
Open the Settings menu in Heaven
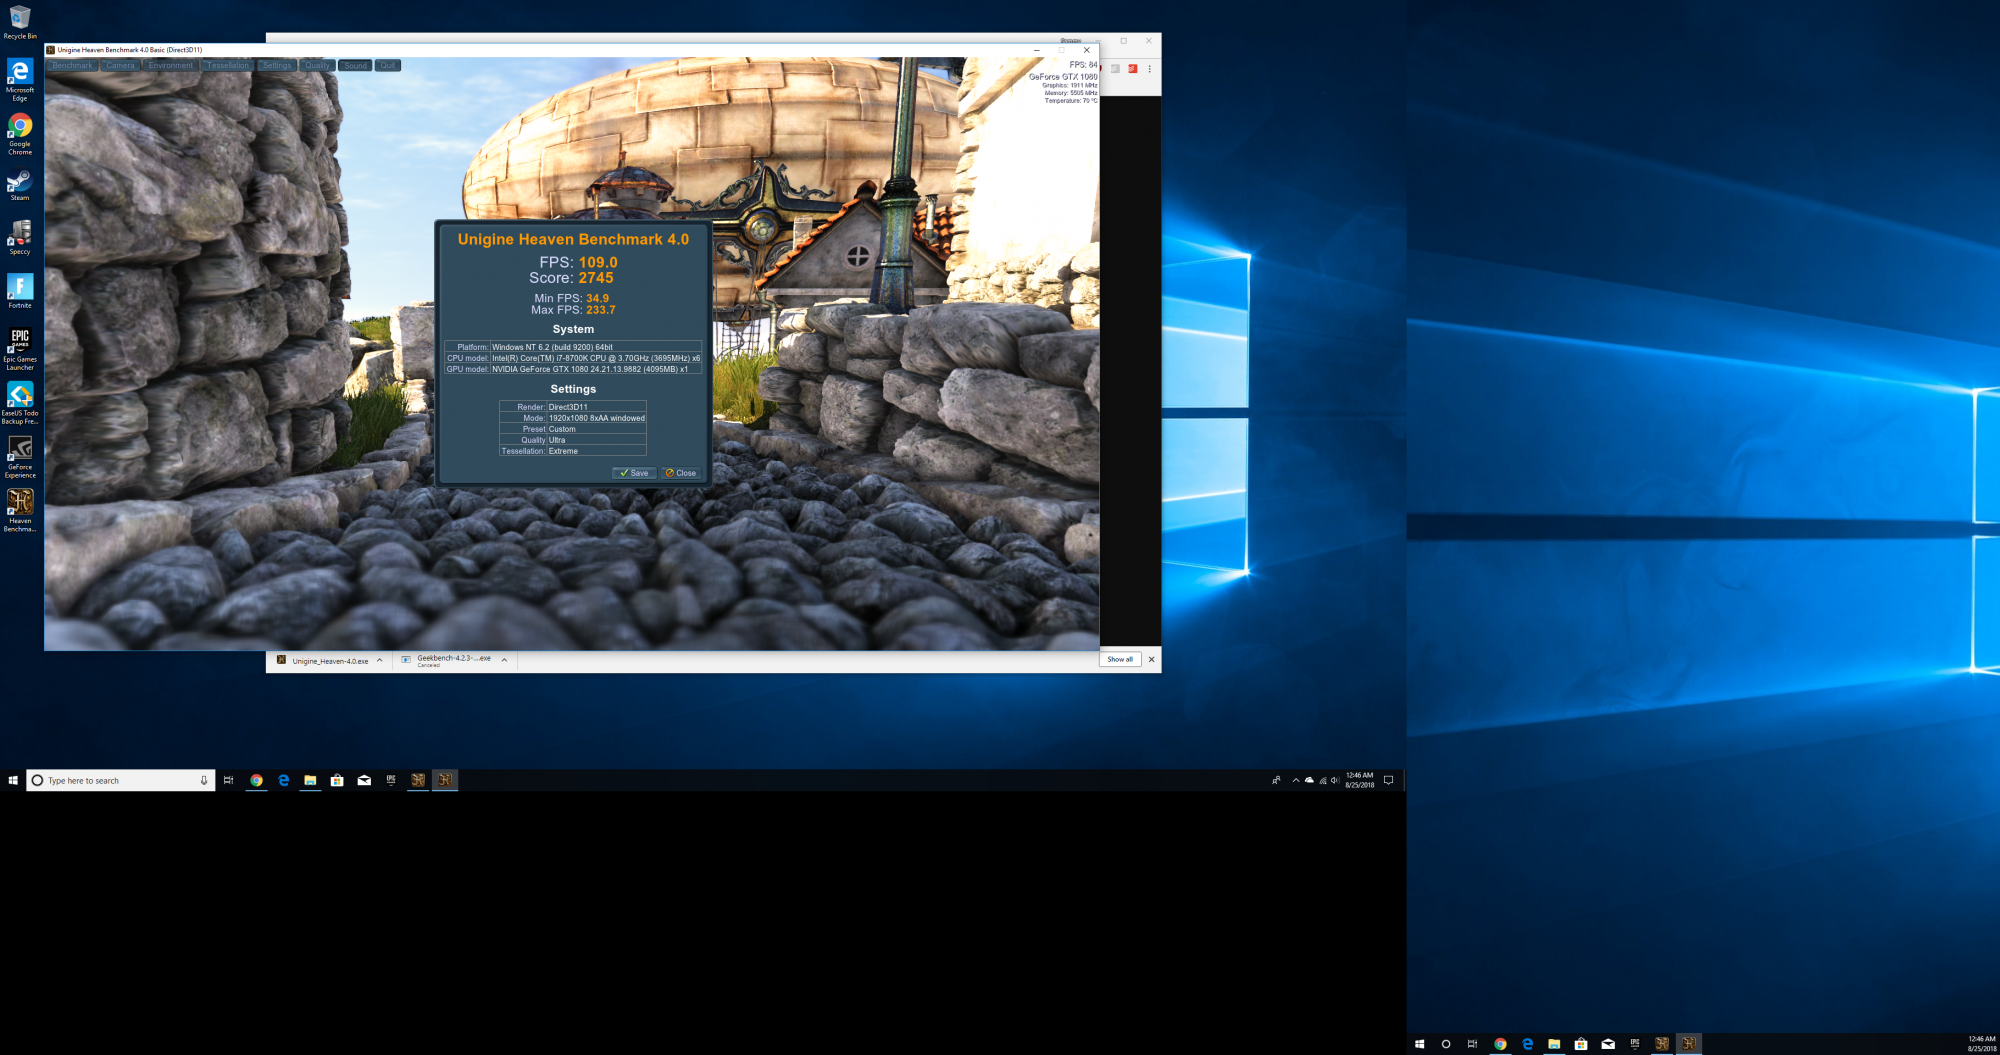pos(277,66)
